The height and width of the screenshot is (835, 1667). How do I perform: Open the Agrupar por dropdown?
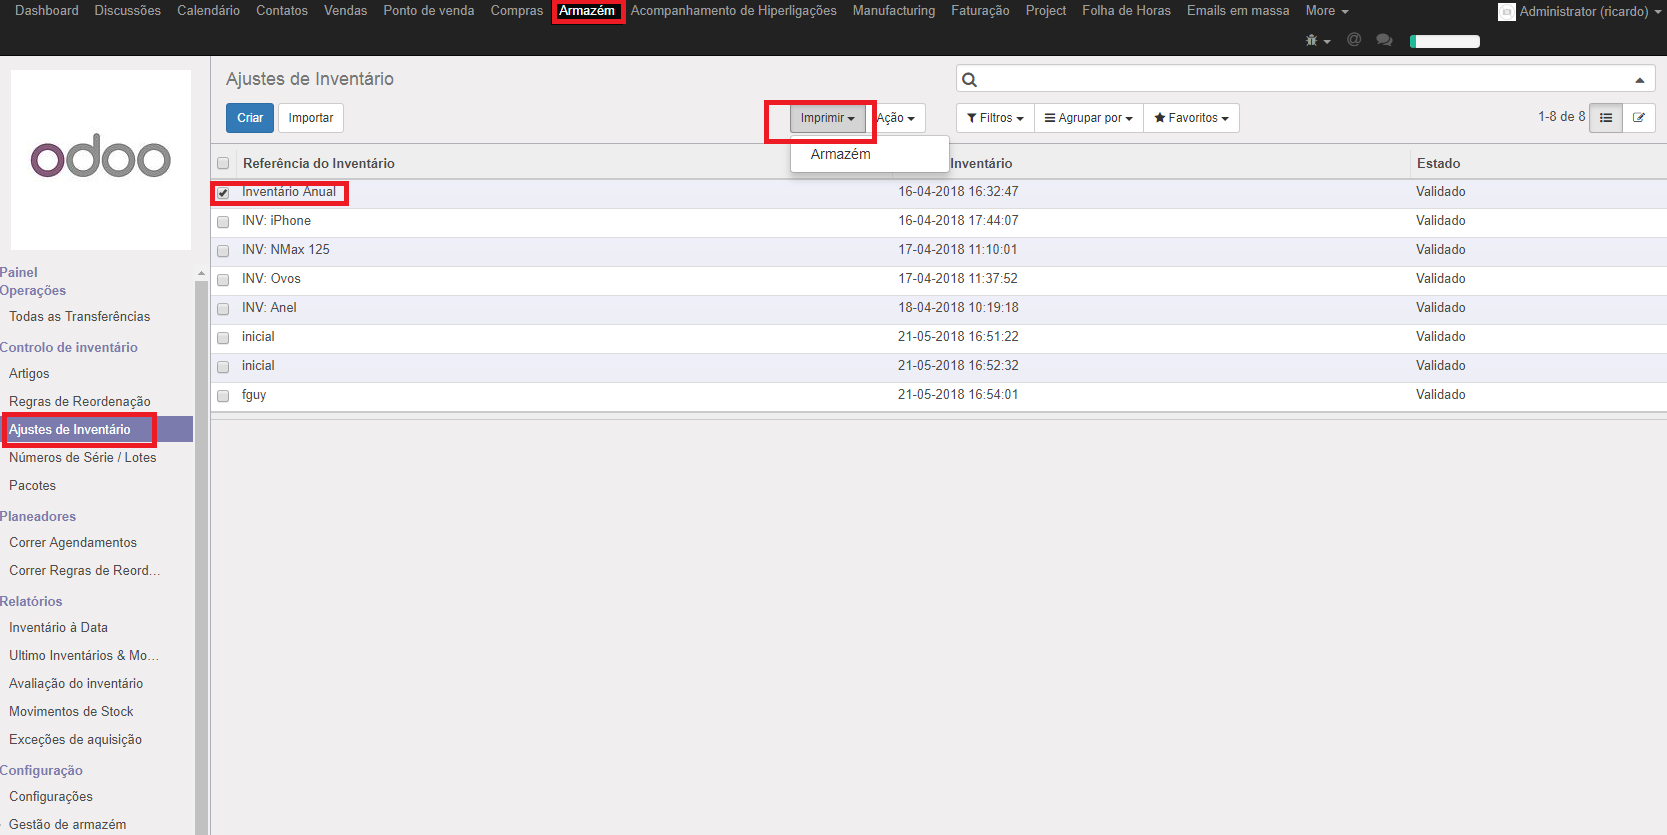coord(1088,118)
